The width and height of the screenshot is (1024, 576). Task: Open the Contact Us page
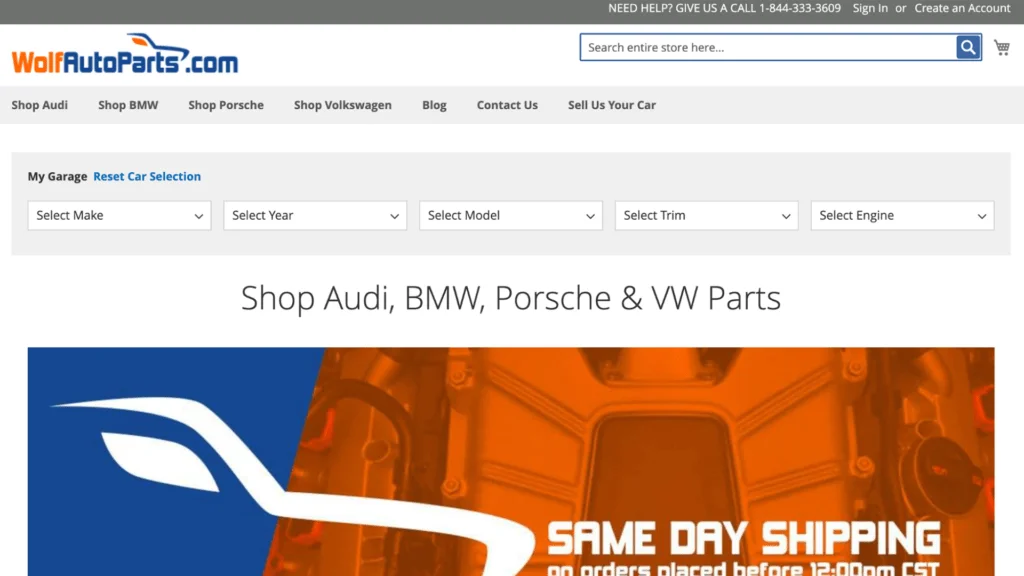[x=507, y=105]
